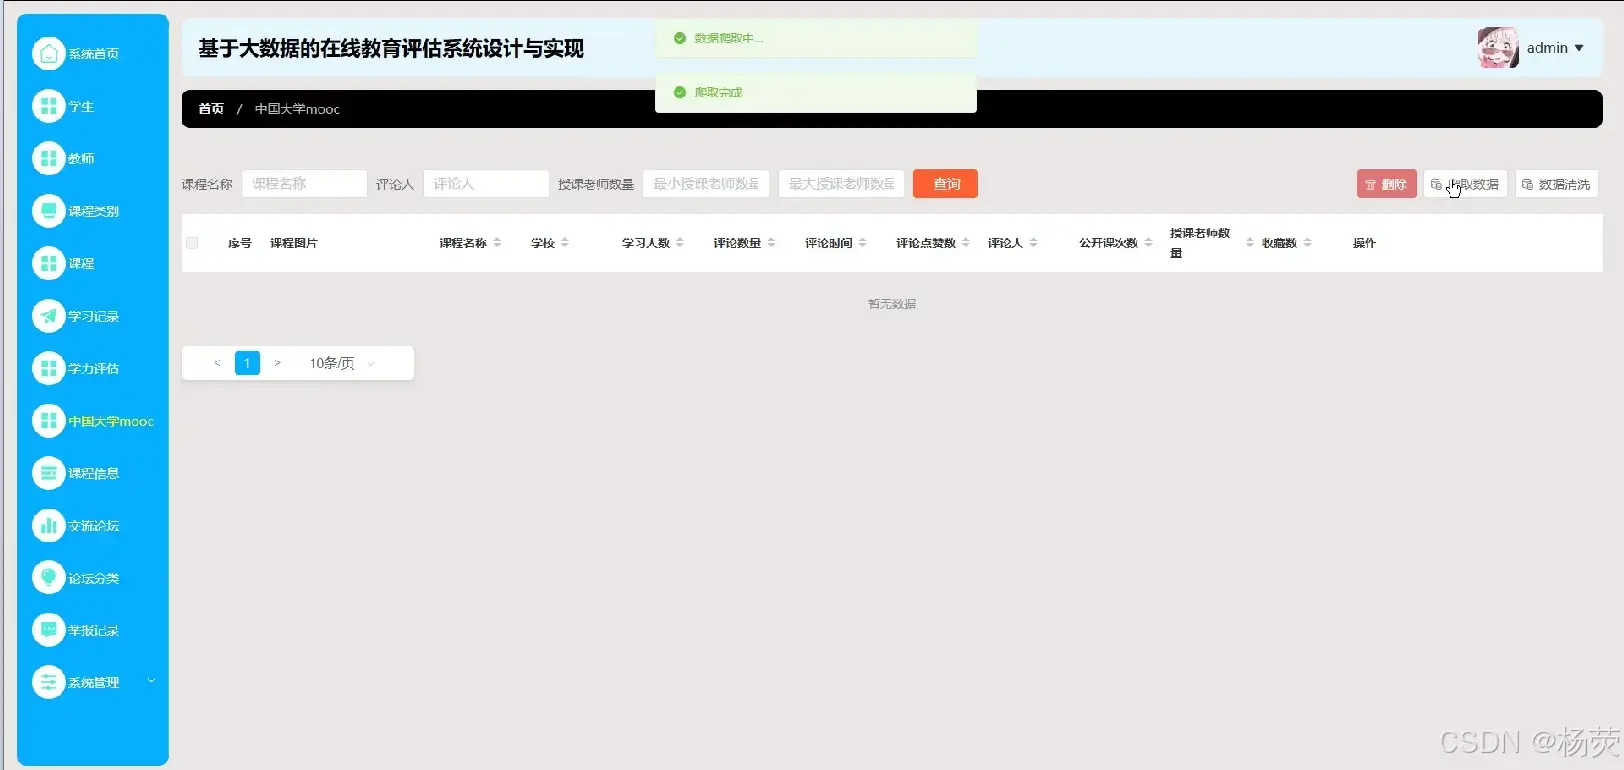The image size is (1624, 770).
Task: Open the 课程类别 sidebar icon
Action: coord(48,211)
